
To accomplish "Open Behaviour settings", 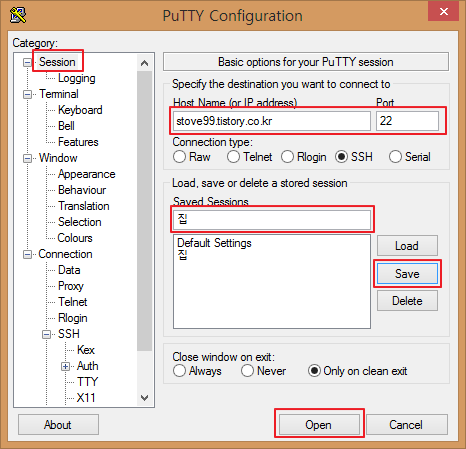I will 82,190.
